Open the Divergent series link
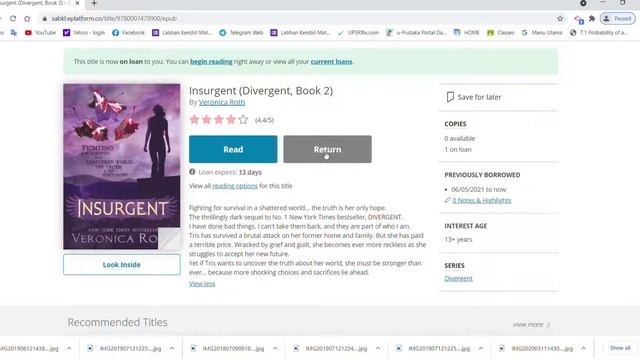 click(x=458, y=278)
